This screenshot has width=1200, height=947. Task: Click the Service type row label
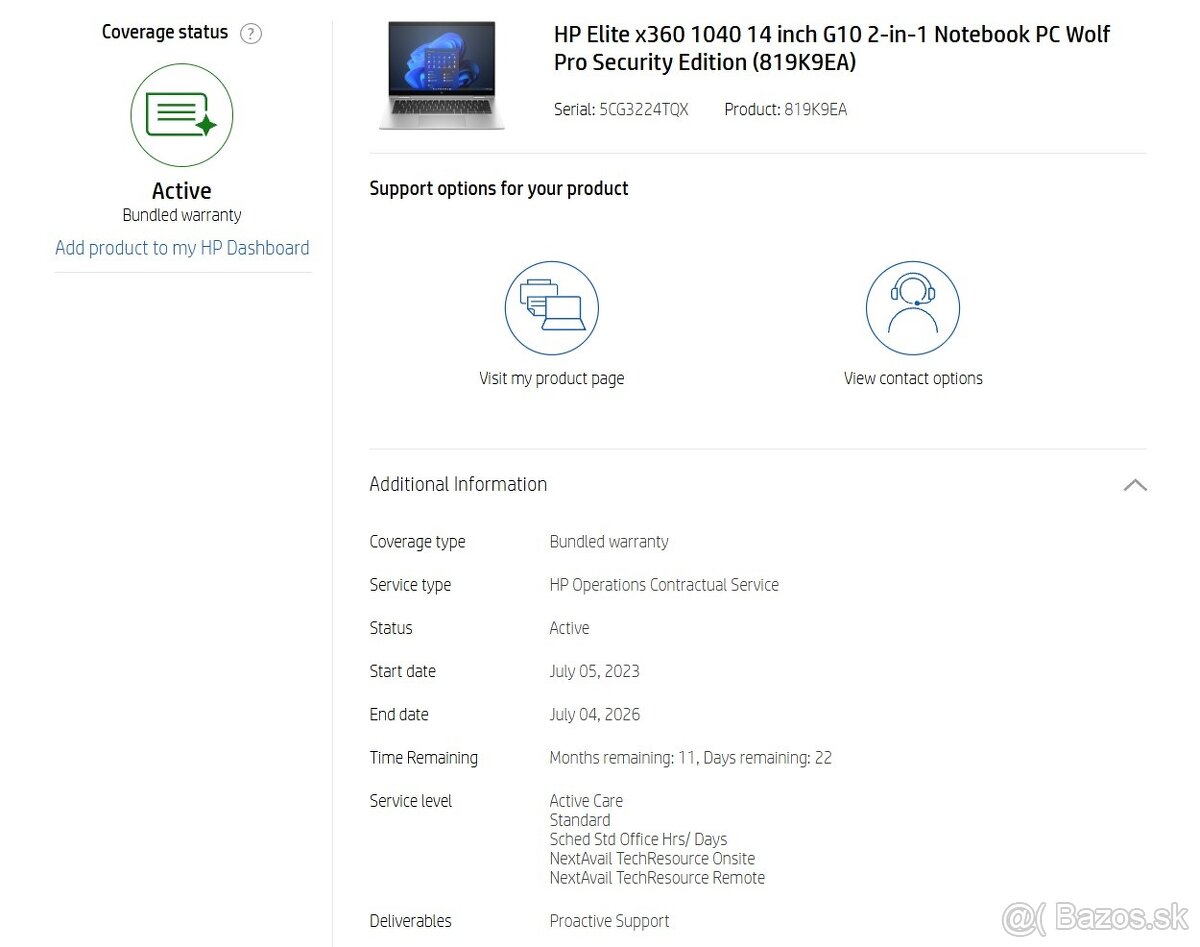pos(410,585)
